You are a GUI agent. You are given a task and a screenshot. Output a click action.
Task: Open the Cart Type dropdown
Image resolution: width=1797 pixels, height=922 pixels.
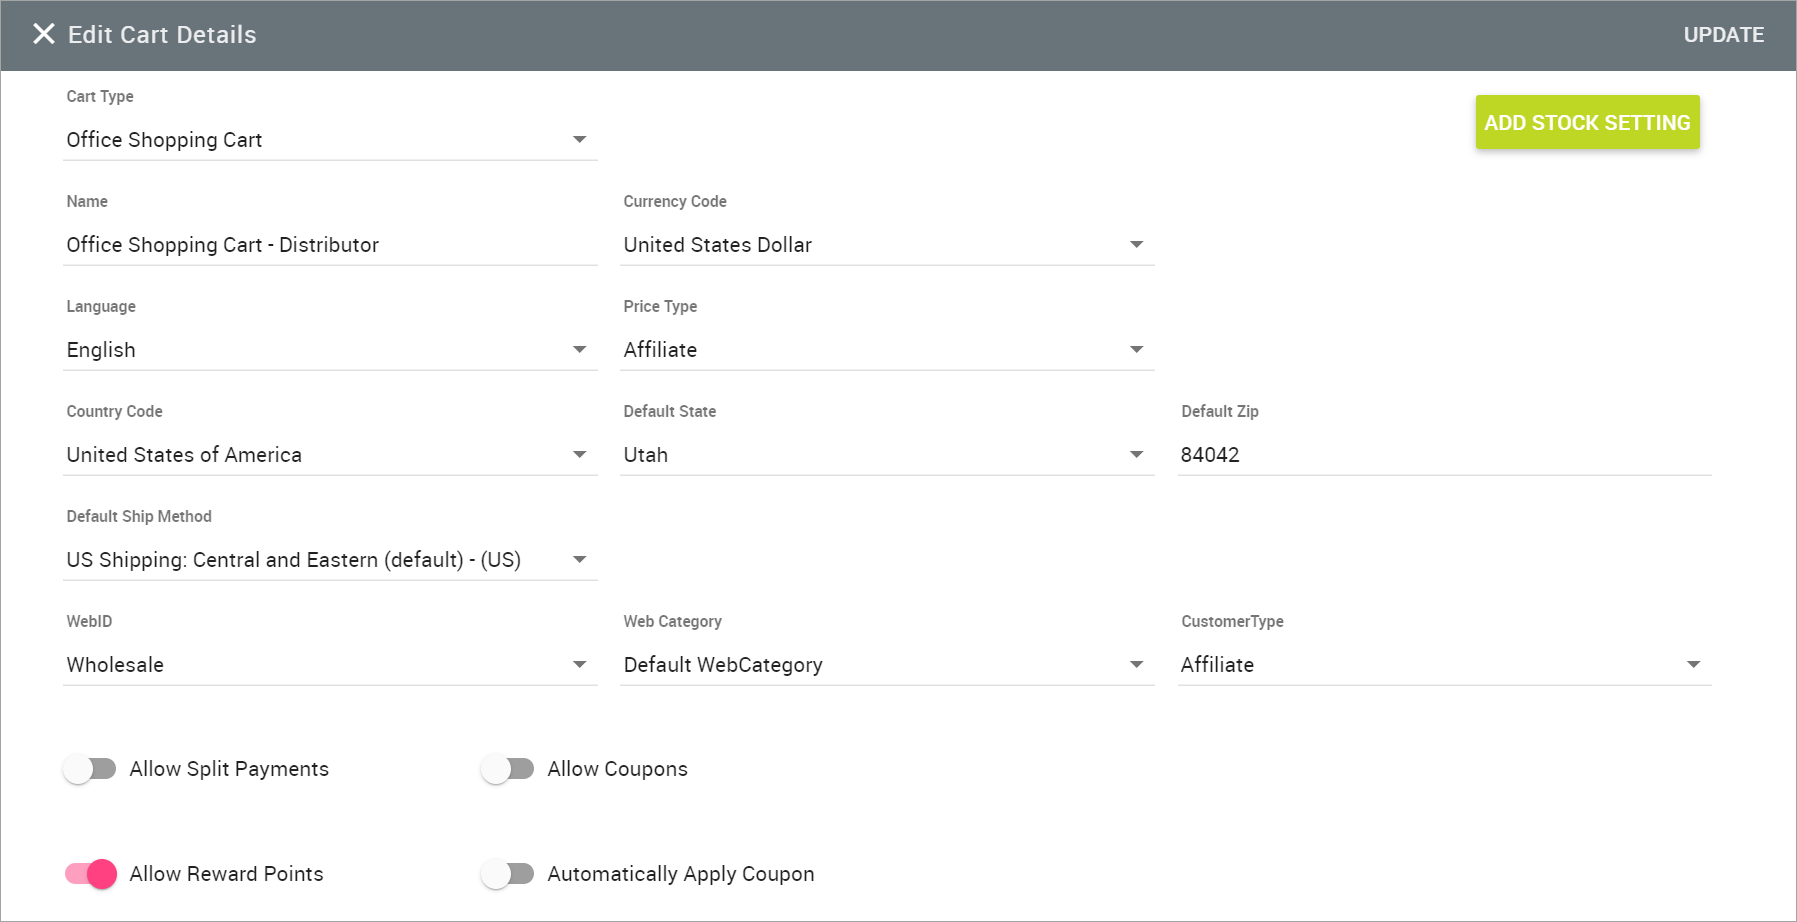click(580, 139)
